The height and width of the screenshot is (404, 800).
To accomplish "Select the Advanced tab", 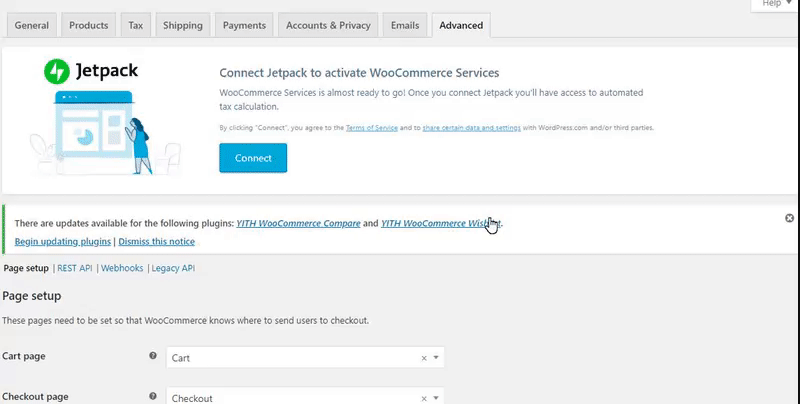I will [461, 26].
